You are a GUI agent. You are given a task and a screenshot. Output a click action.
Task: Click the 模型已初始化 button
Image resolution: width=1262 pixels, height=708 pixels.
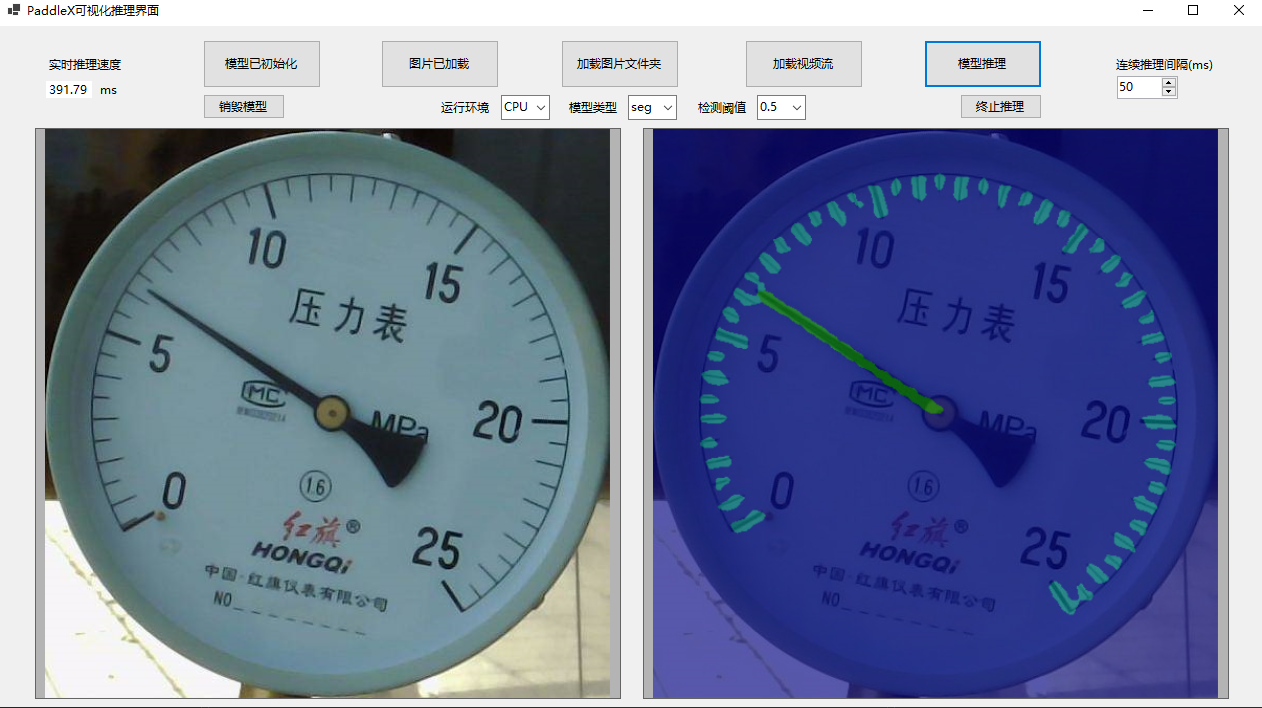pos(261,64)
